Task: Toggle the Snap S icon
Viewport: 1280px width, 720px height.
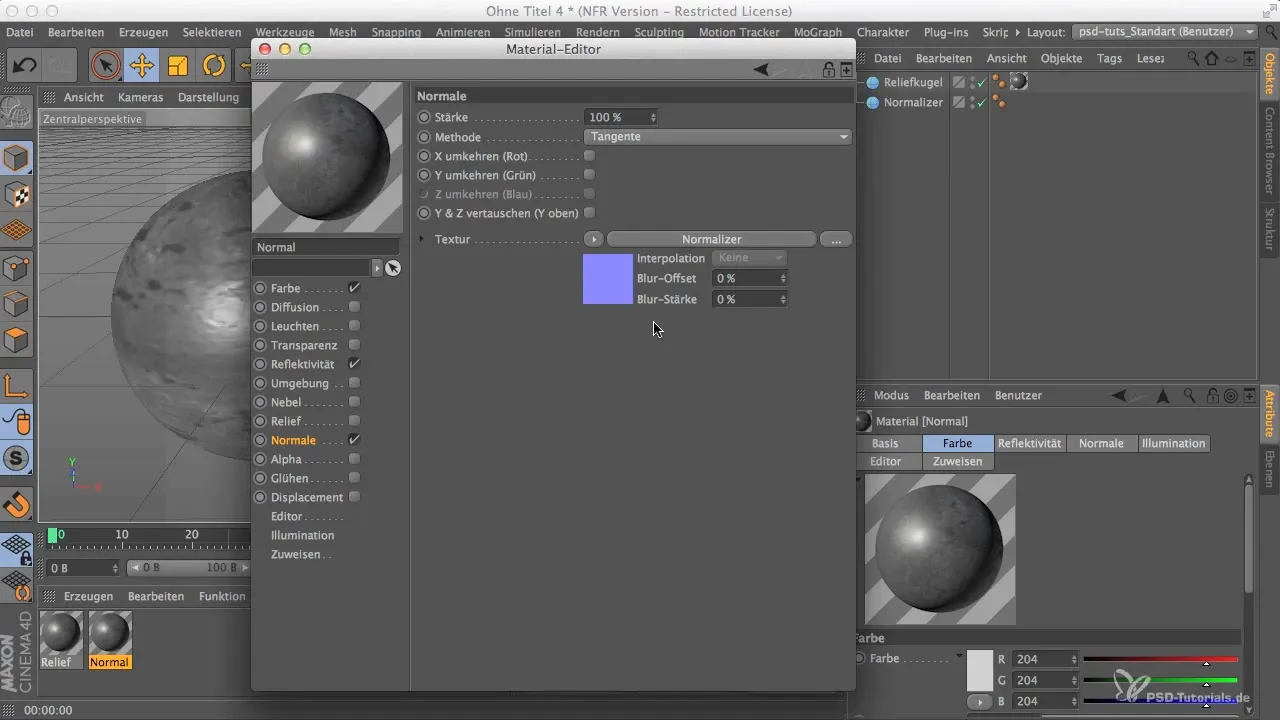Action: [x=17, y=459]
